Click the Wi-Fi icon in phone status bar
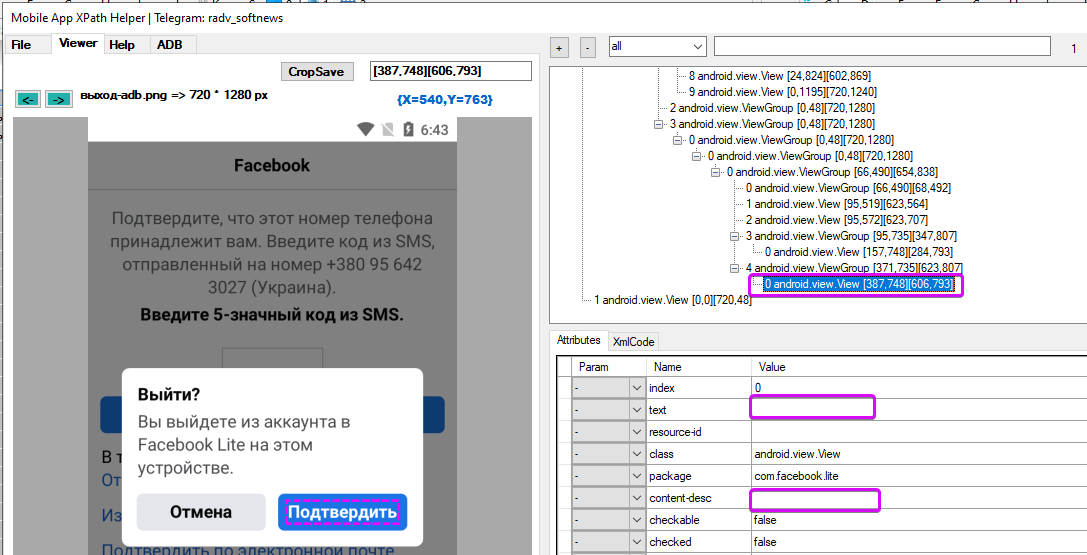This screenshot has height=555, width=1087. [365, 130]
